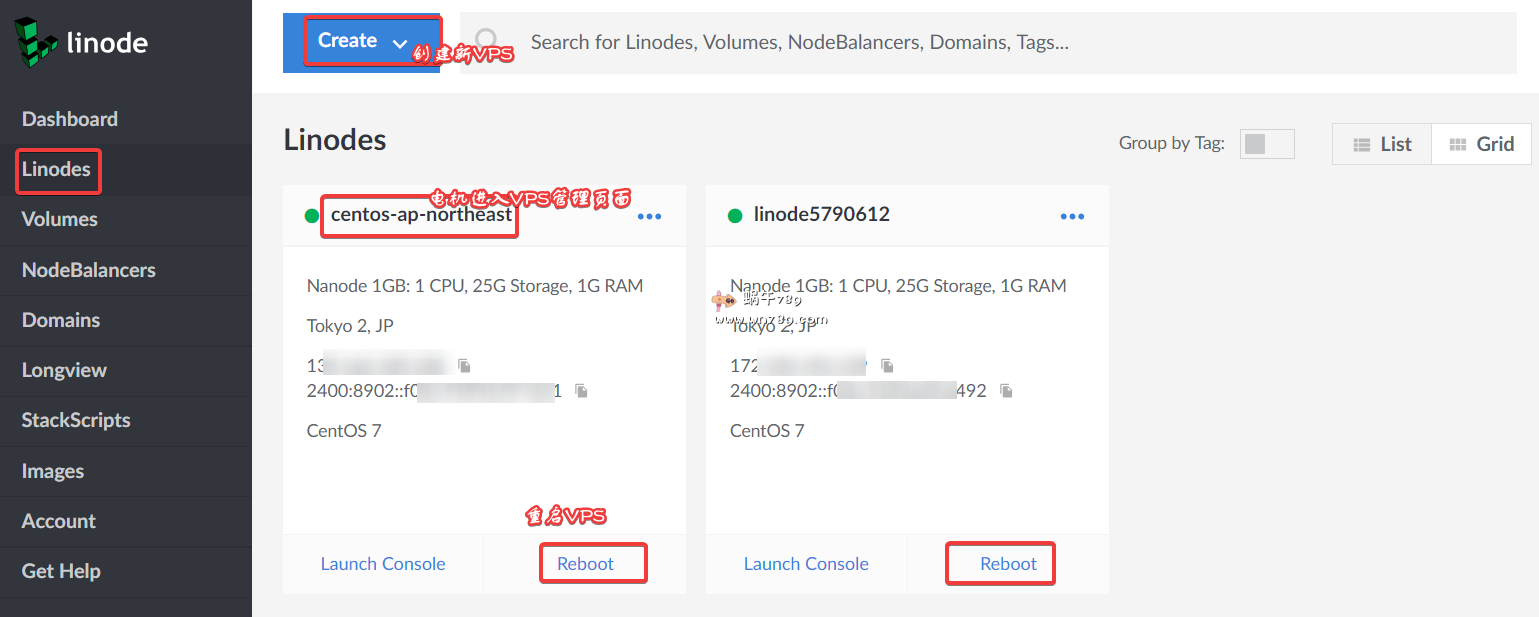
Task: Go to NodeBalancers section
Action: point(89,270)
